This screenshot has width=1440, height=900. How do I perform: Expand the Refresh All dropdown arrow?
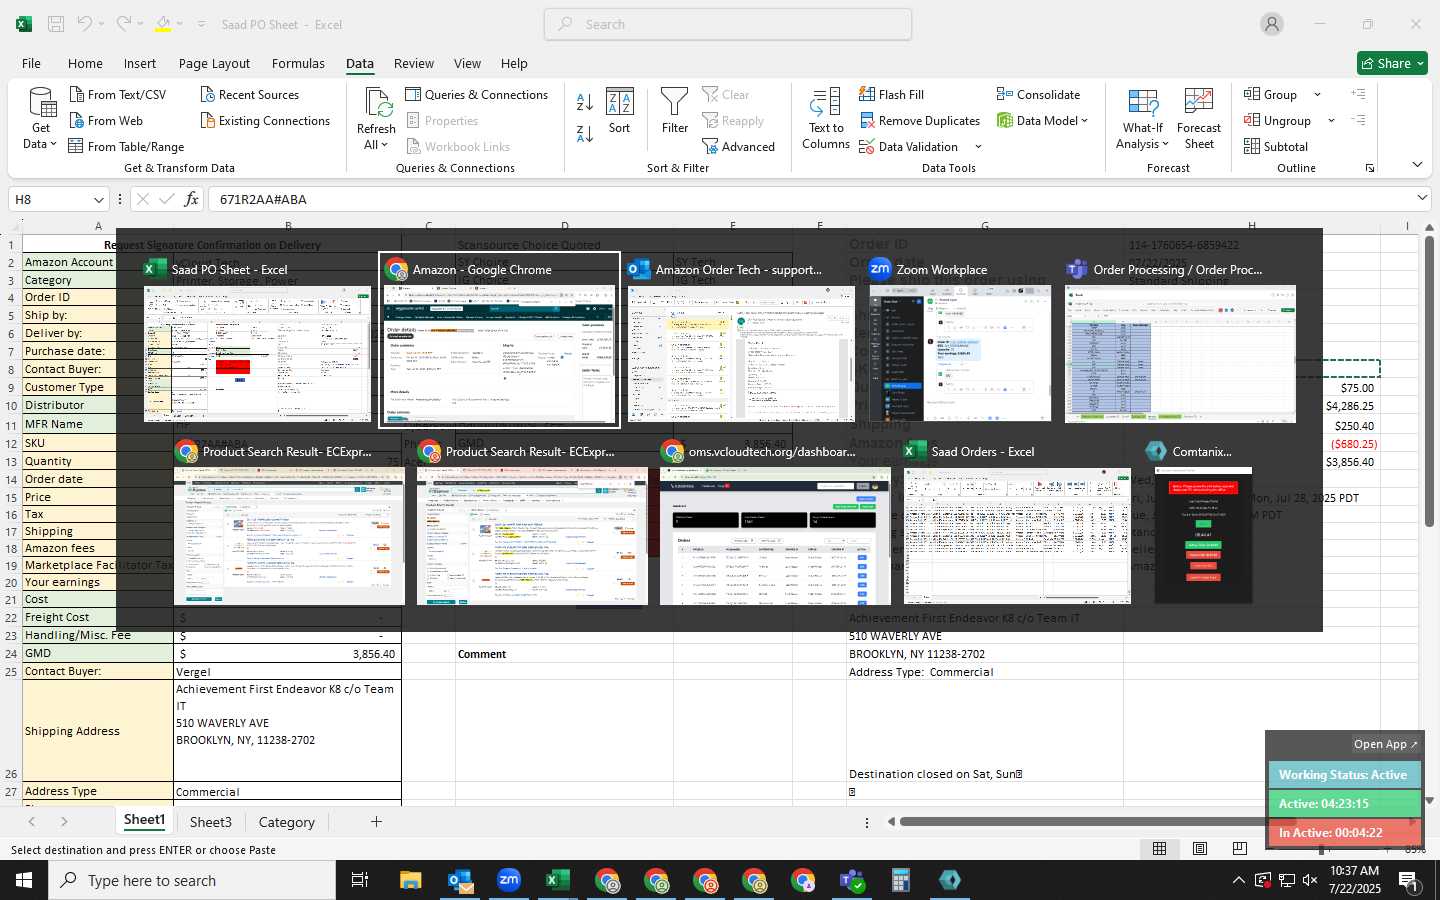pos(384,145)
